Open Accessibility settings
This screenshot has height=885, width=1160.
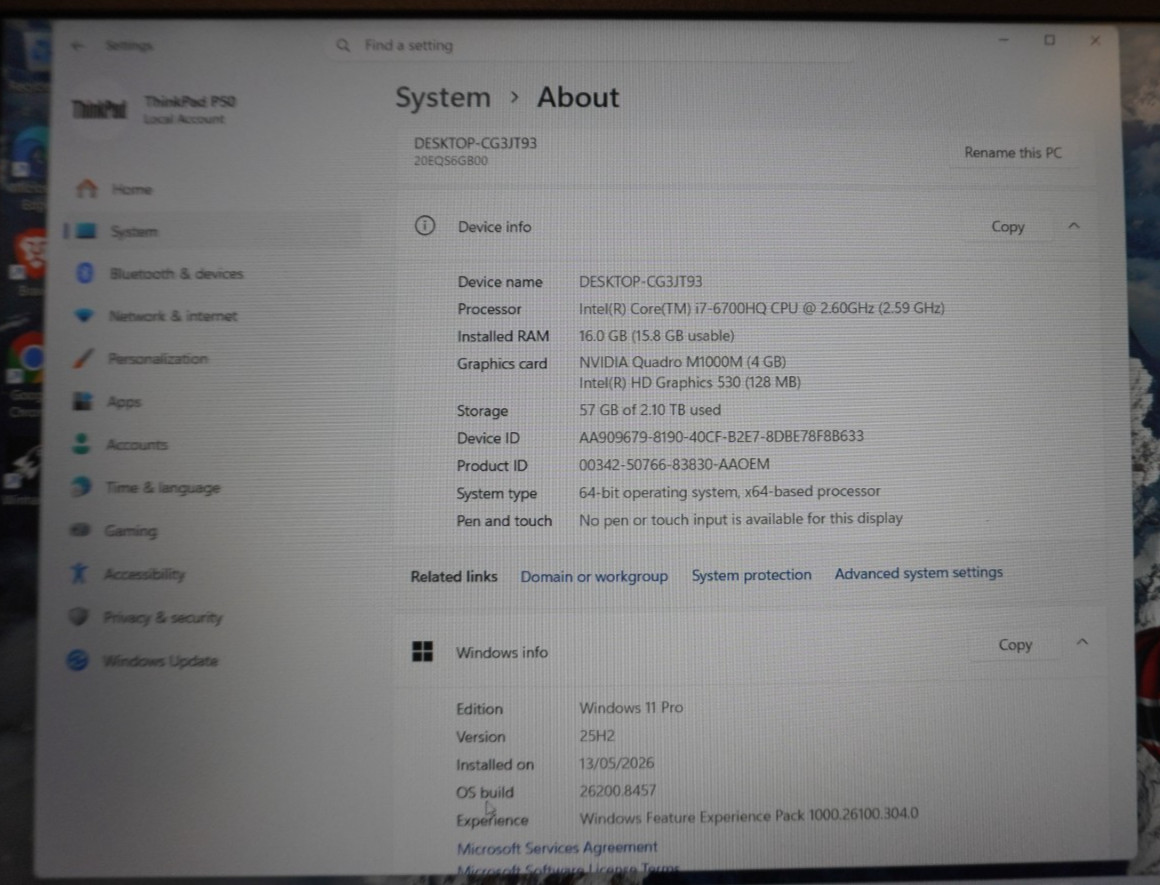144,573
